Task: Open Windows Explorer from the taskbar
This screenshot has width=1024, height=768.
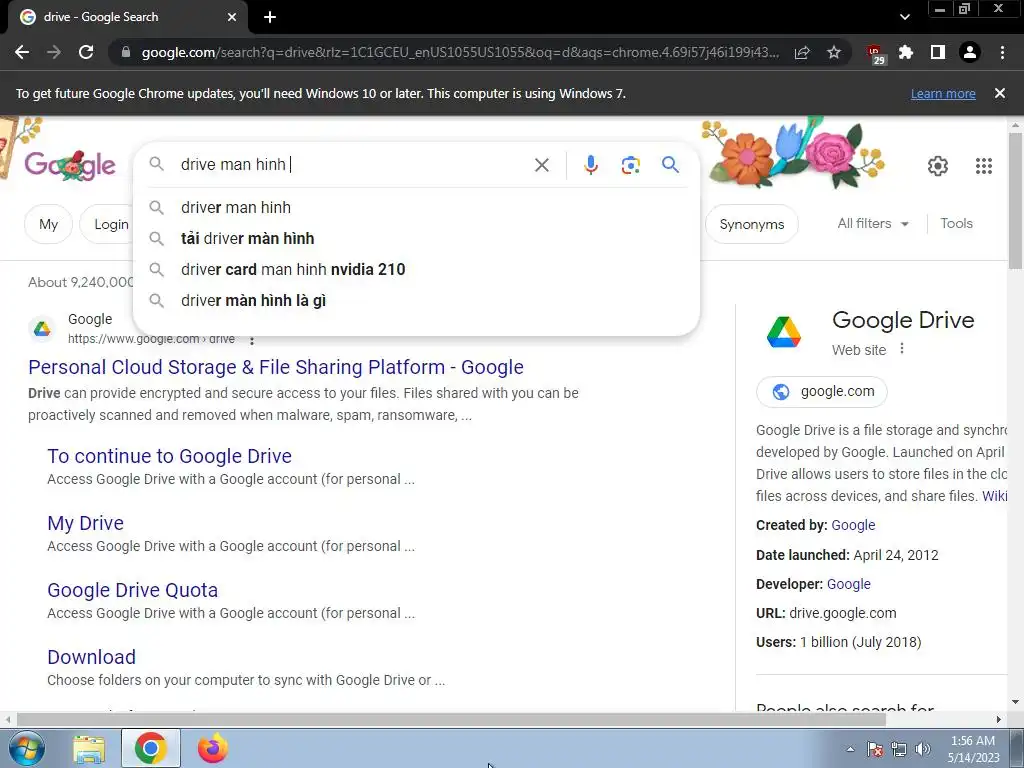Action: pos(89,748)
